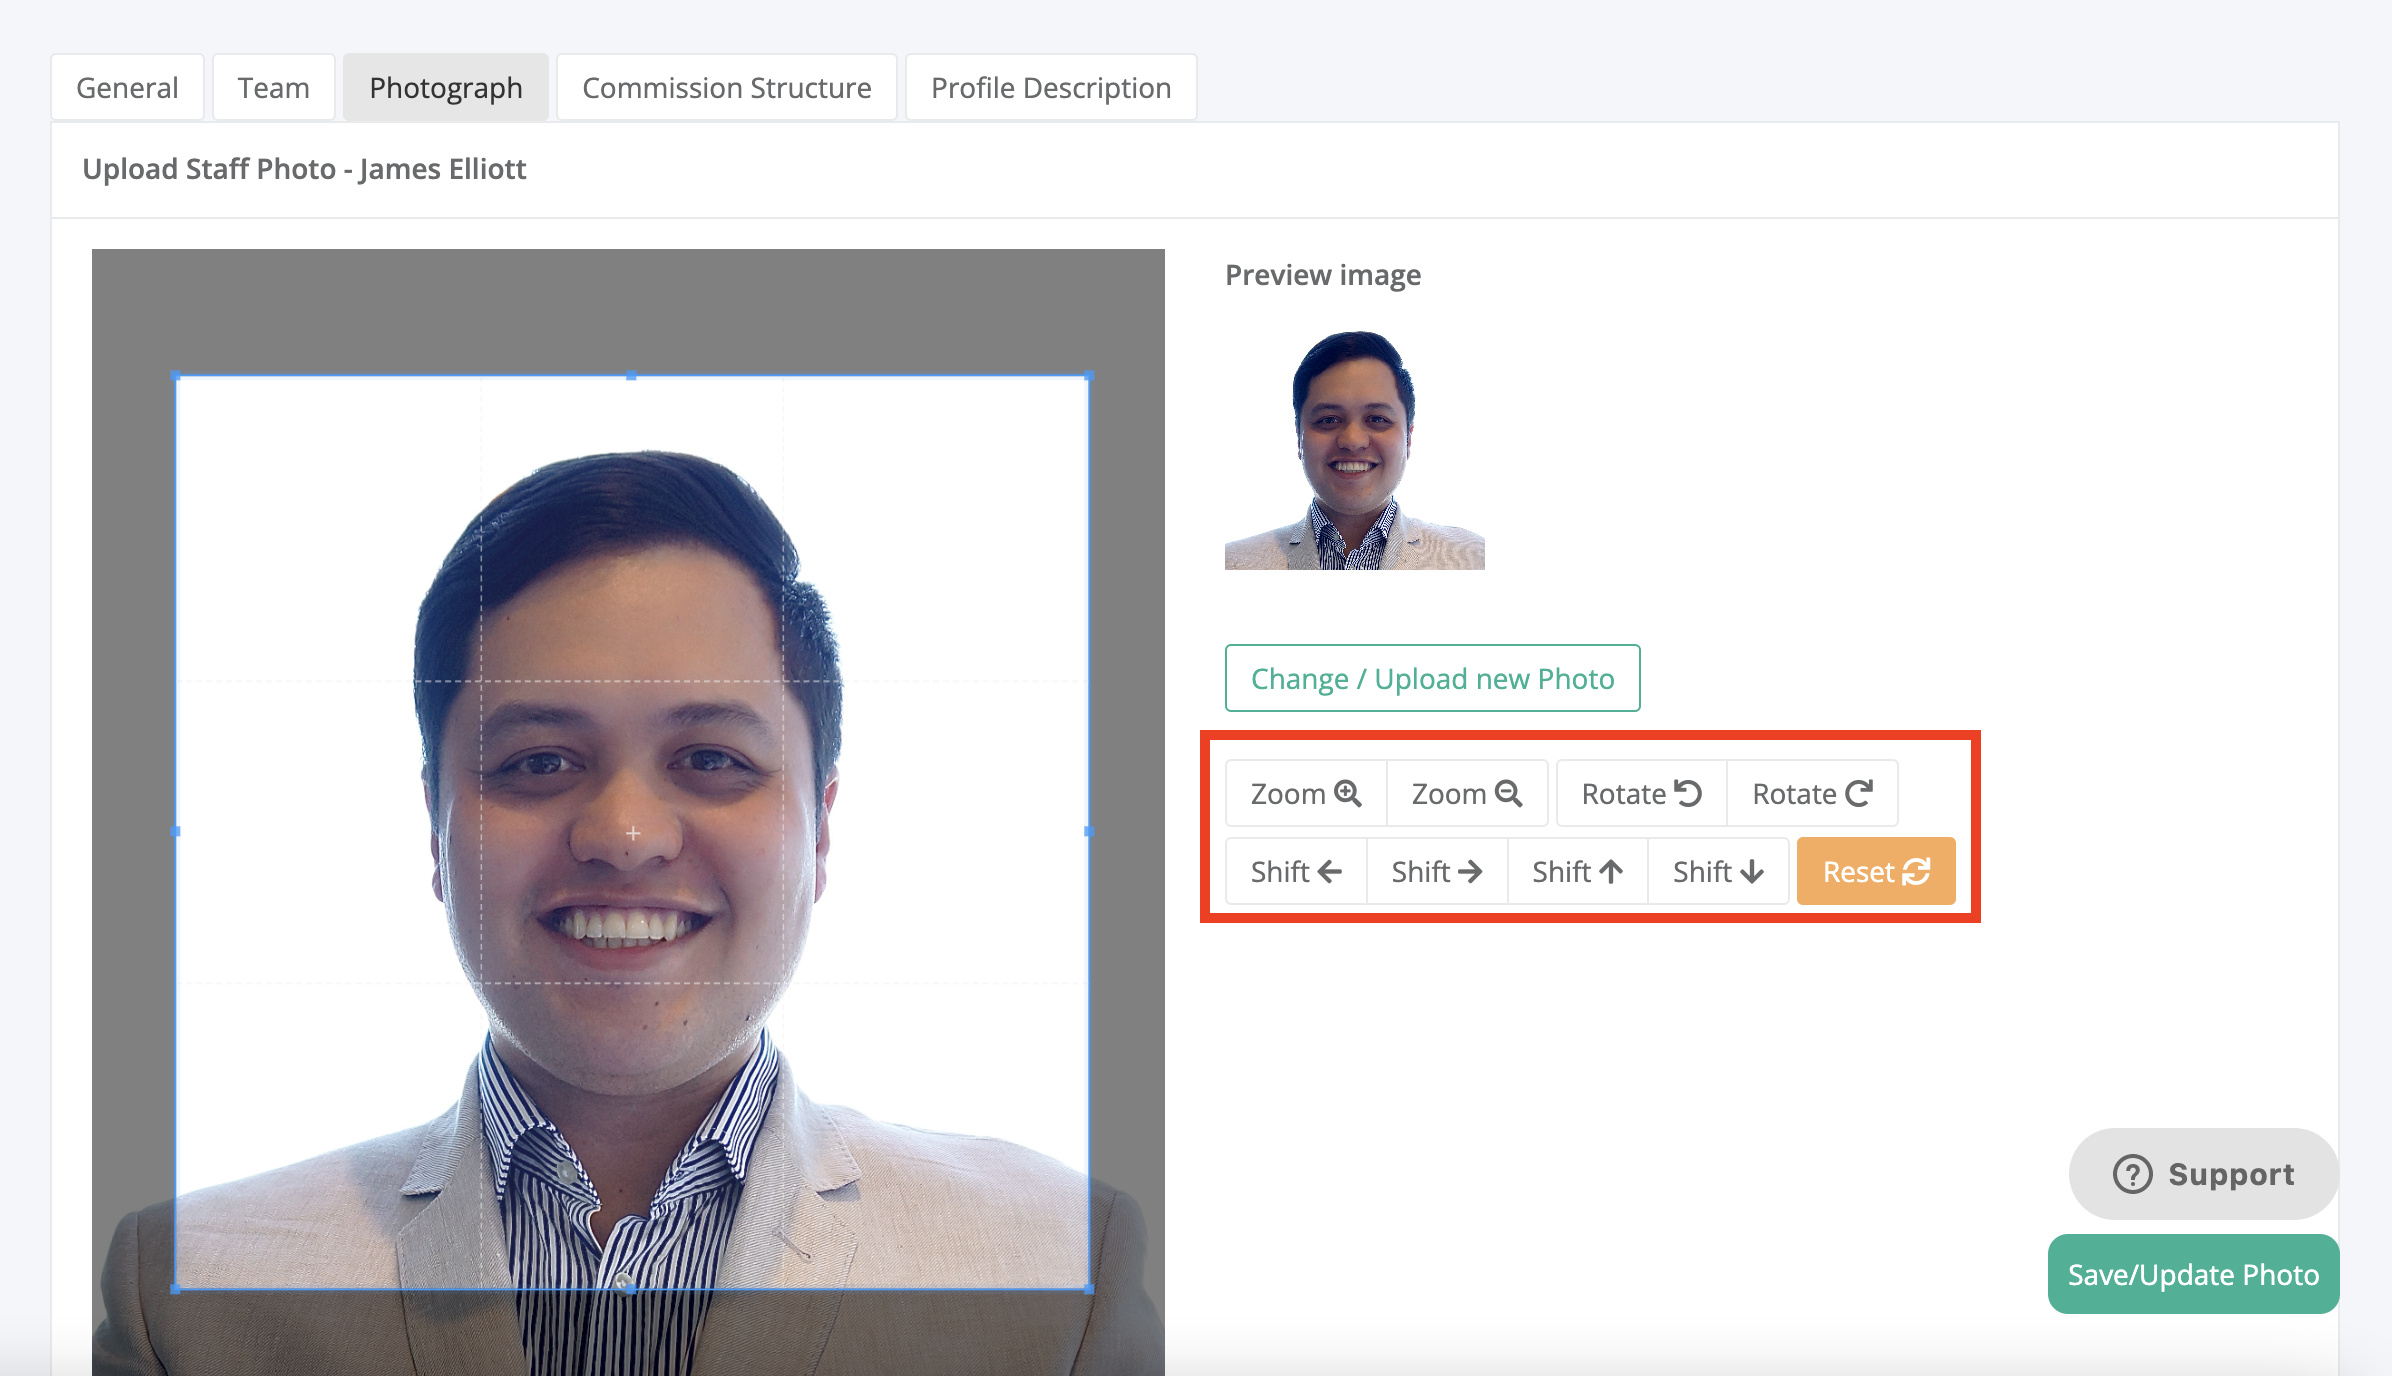Click the crop box center crosshair
This screenshot has height=1376, width=2392.
coord(633,832)
